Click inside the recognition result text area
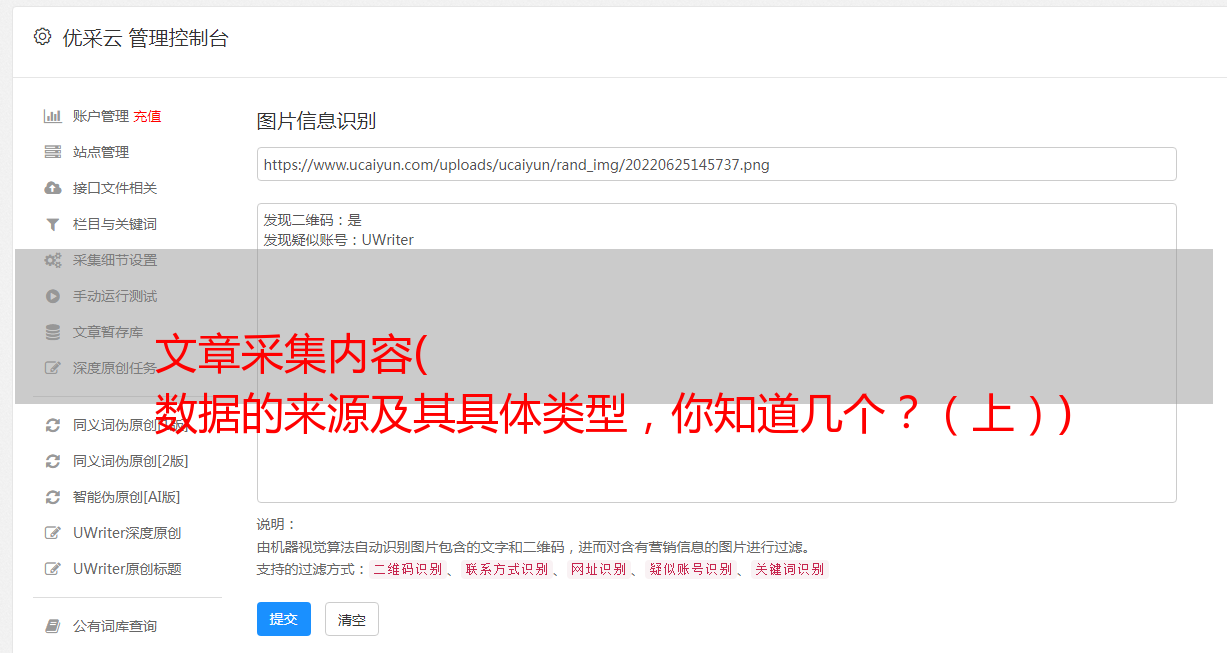 [716, 353]
